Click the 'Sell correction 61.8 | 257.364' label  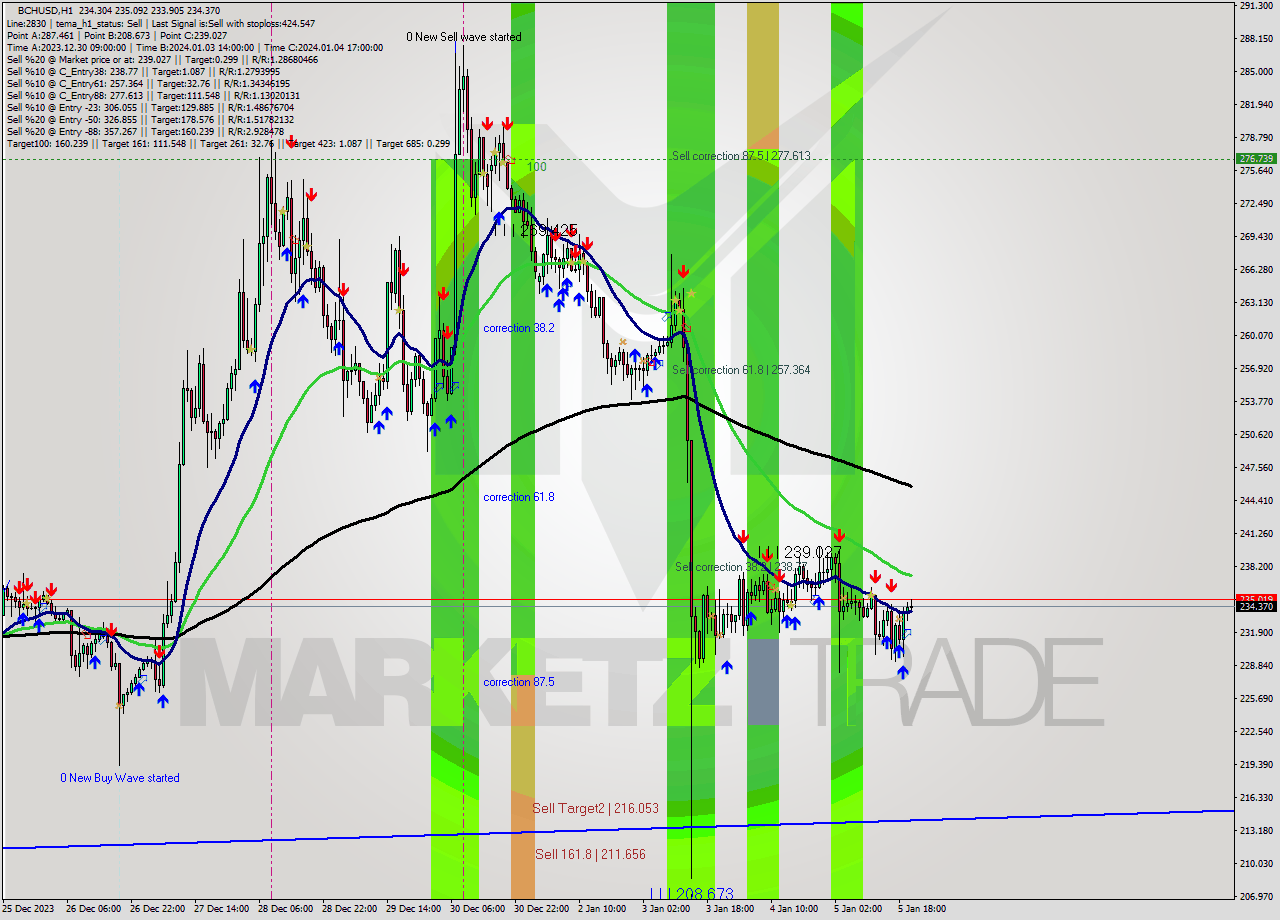pyautogui.click(x=741, y=370)
